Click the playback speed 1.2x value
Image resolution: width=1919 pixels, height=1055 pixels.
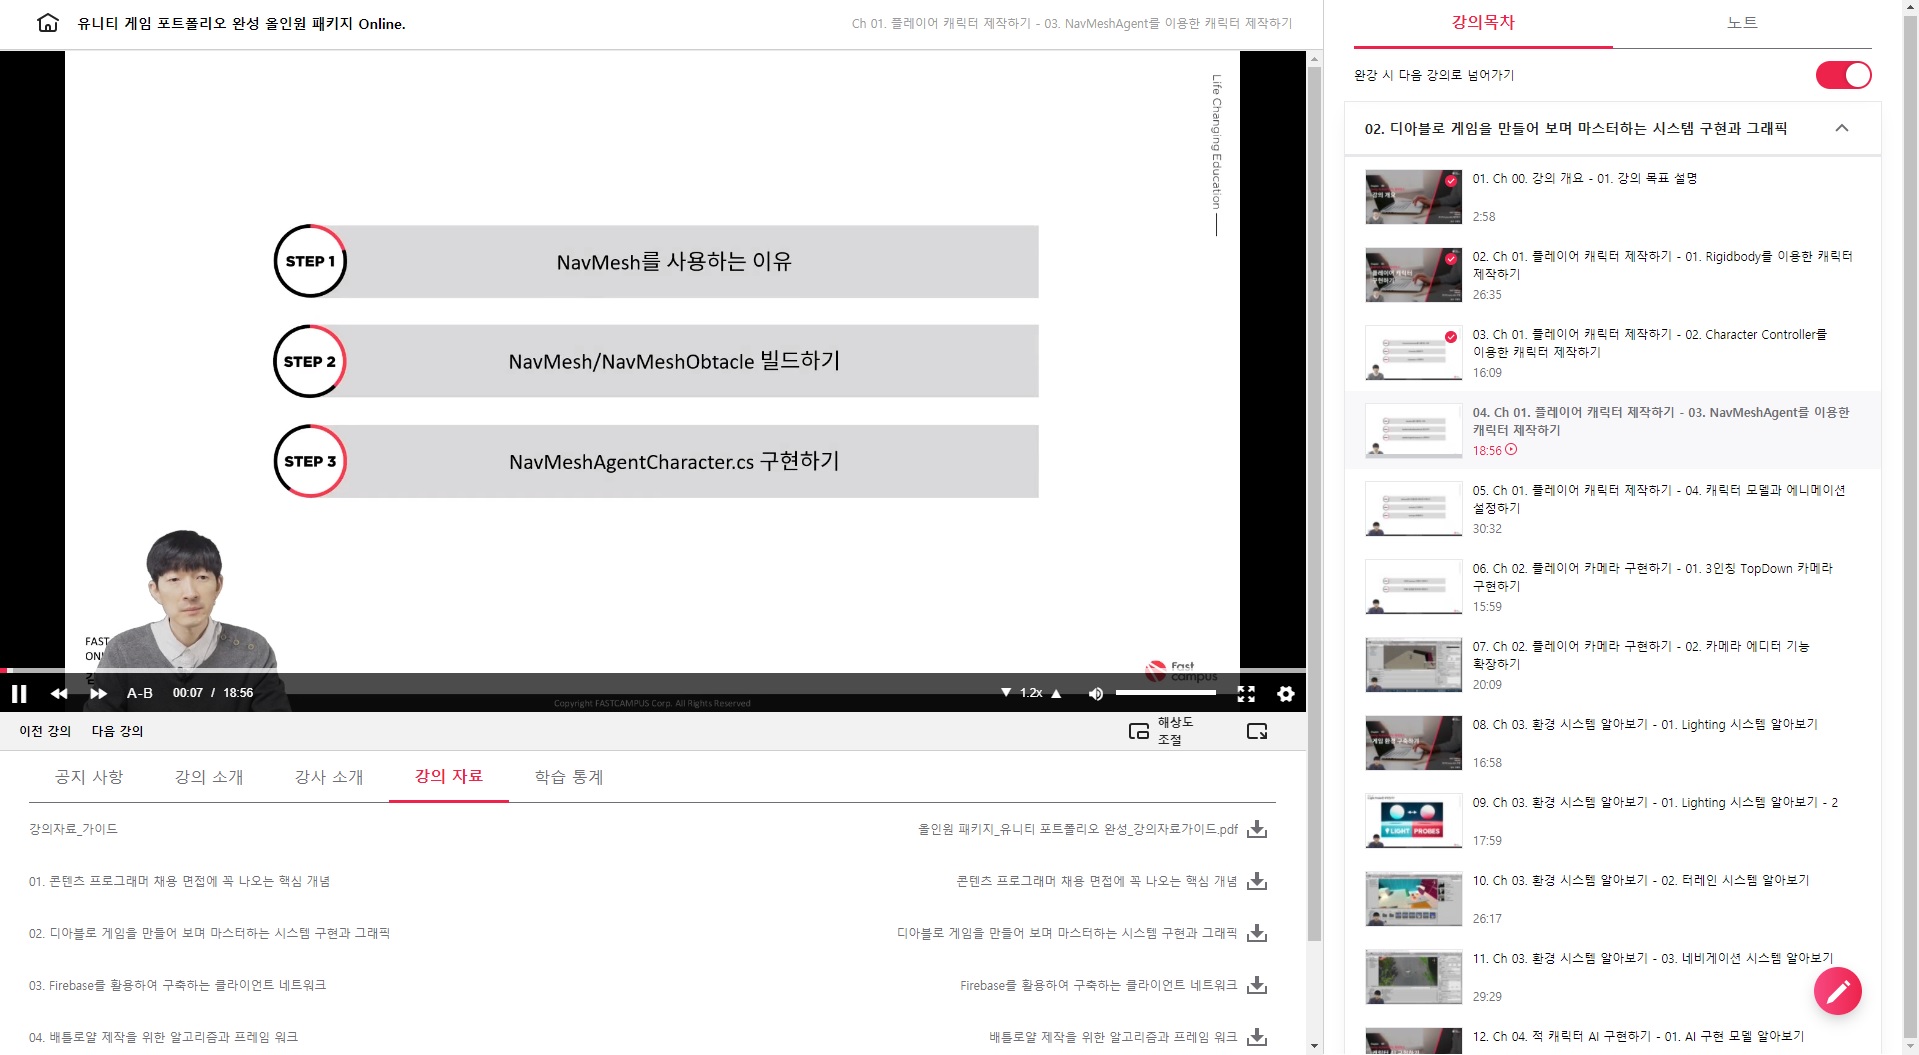(x=1031, y=693)
